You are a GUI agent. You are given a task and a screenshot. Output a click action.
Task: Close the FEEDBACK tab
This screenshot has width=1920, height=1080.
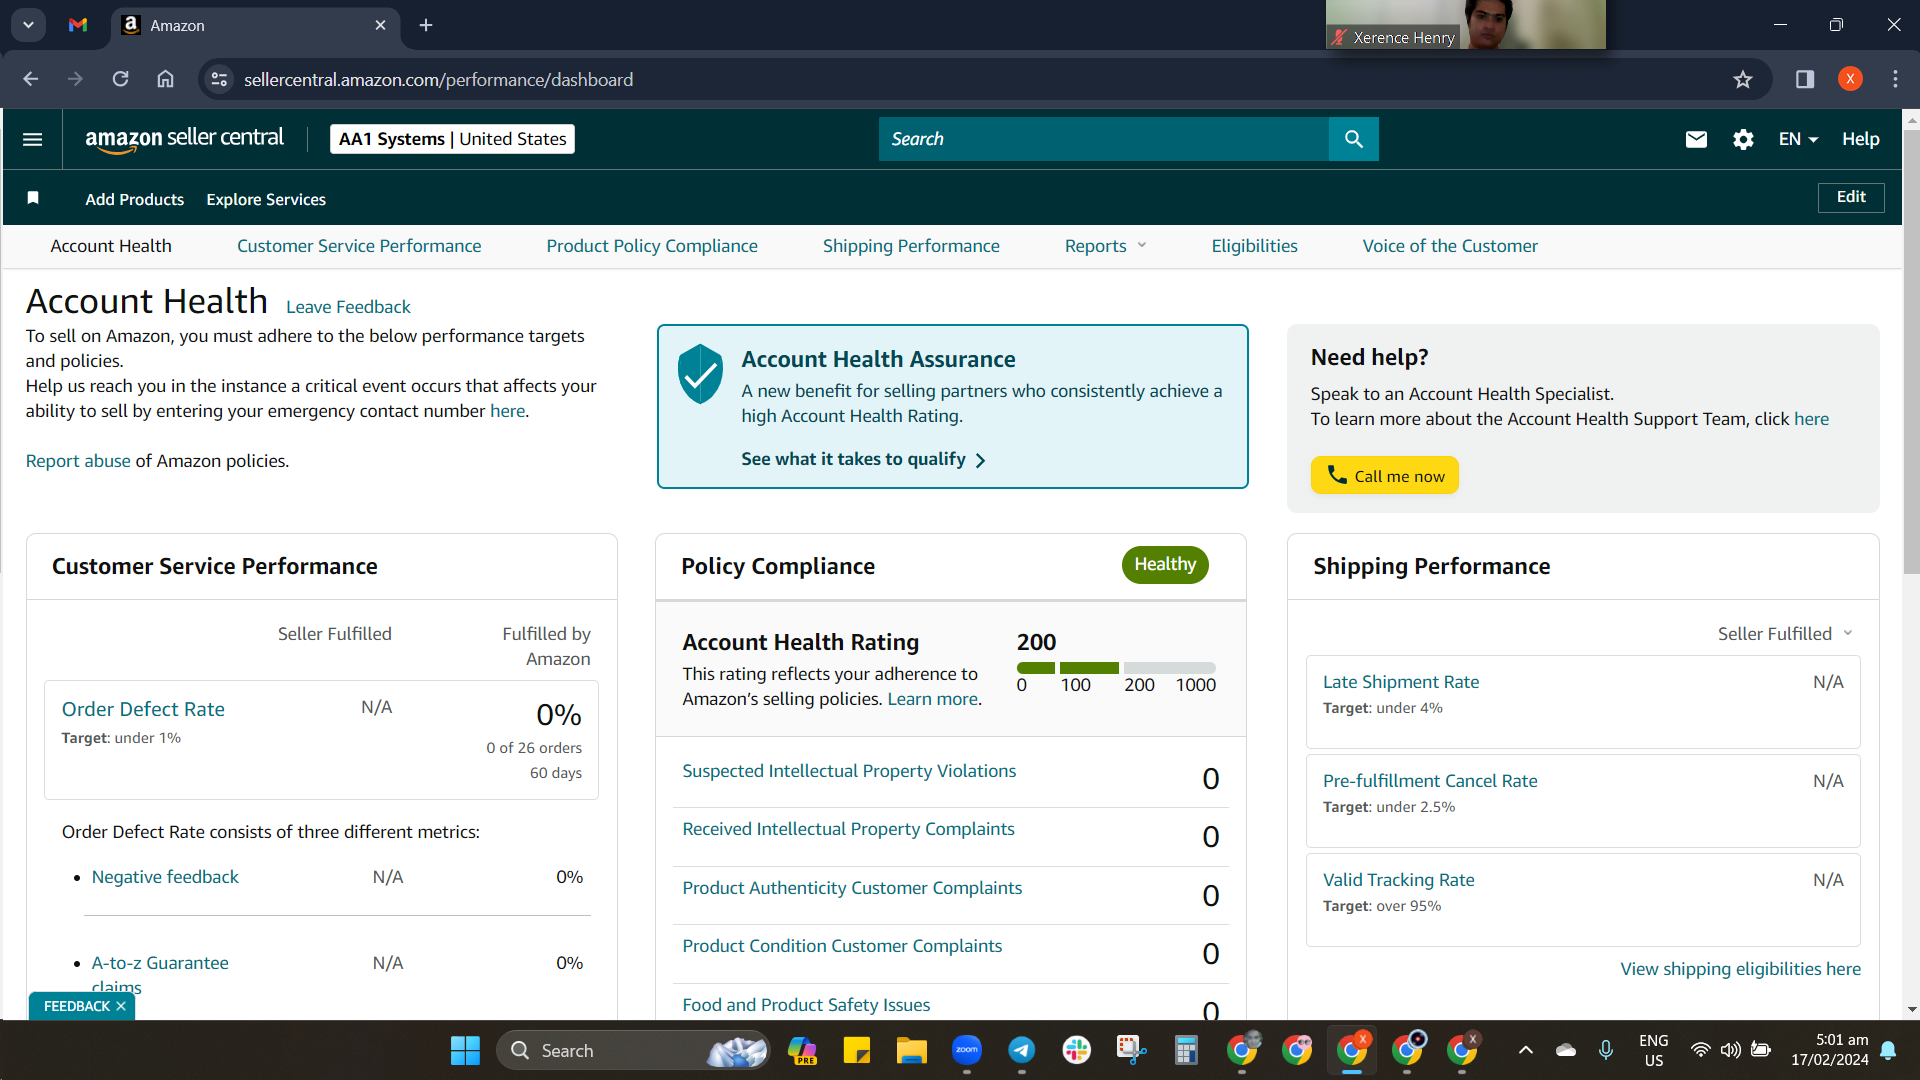click(121, 1006)
